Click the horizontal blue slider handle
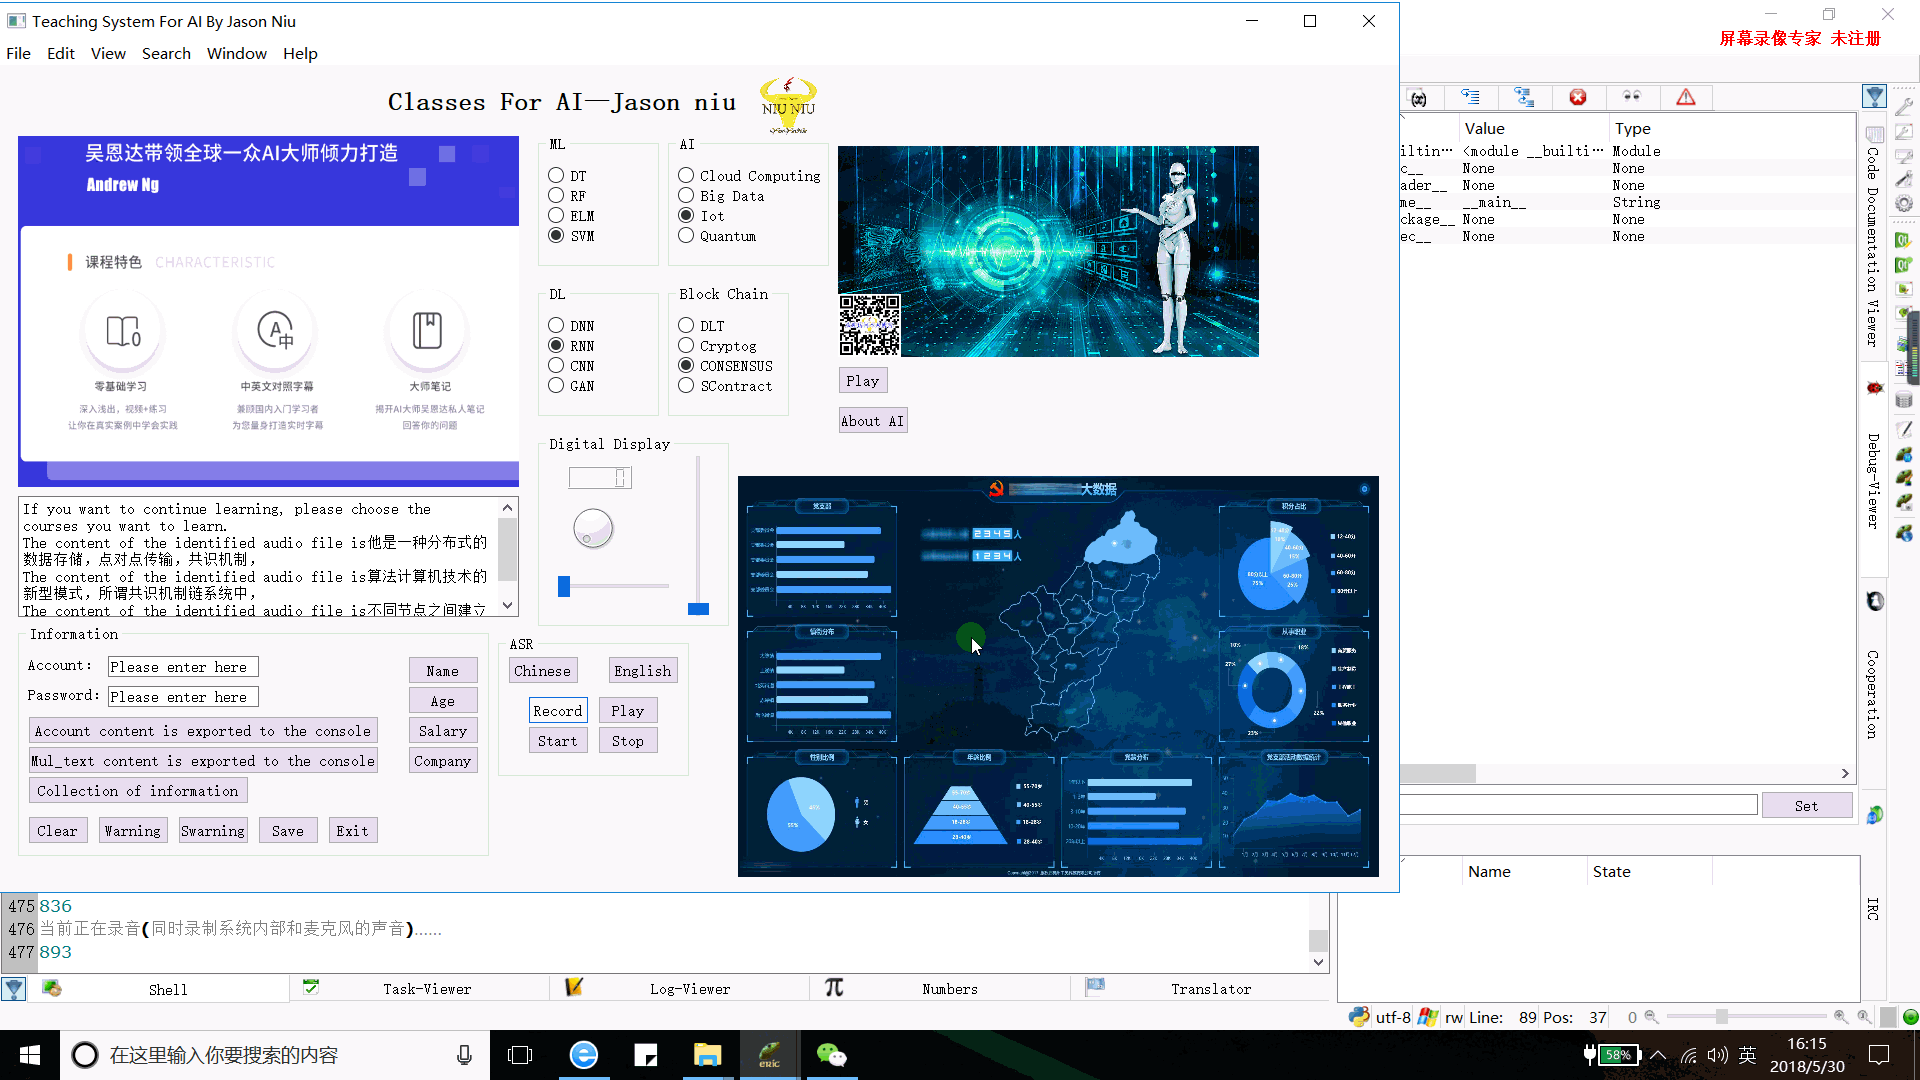The width and height of the screenshot is (1920, 1080). [x=564, y=587]
